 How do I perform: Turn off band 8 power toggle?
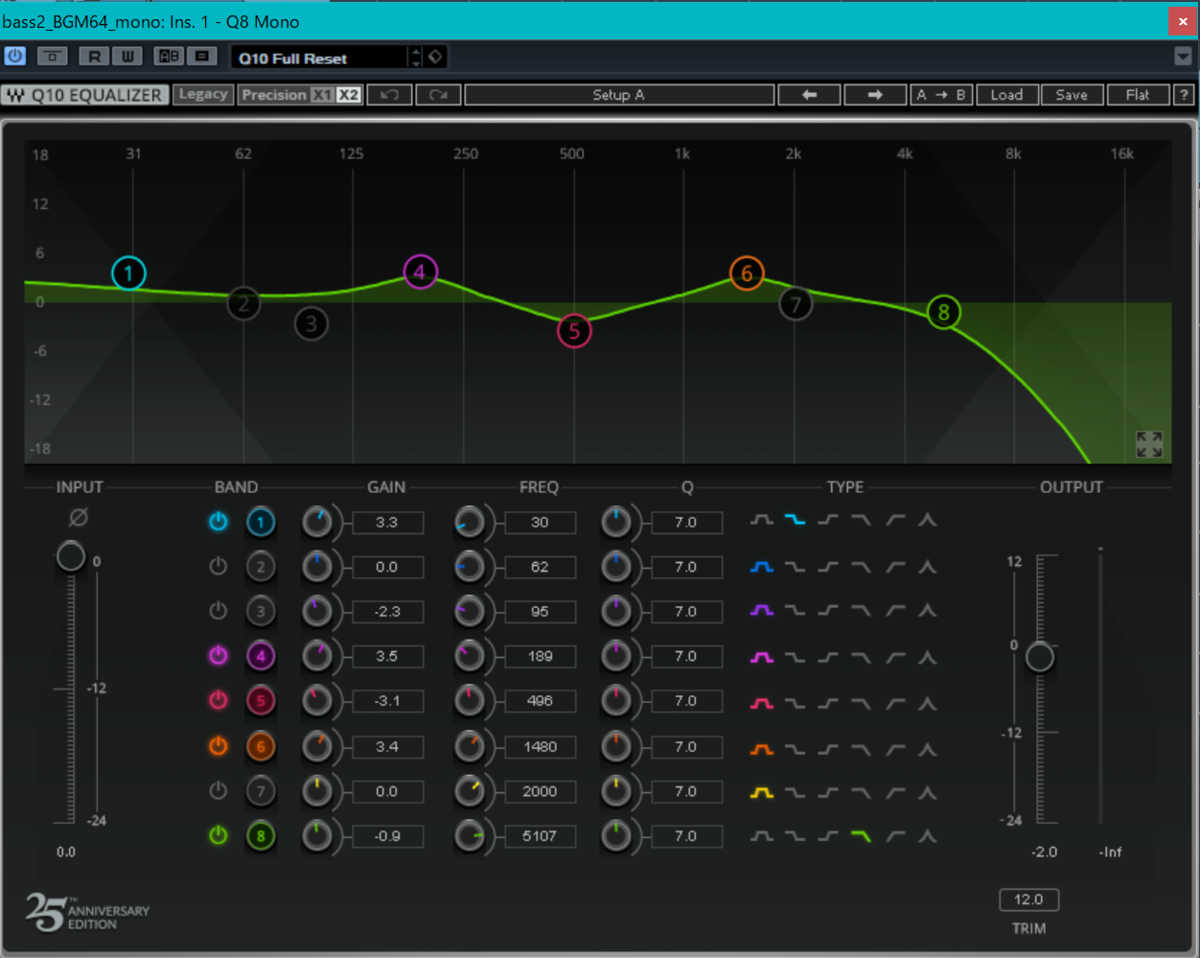(x=218, y=835)
